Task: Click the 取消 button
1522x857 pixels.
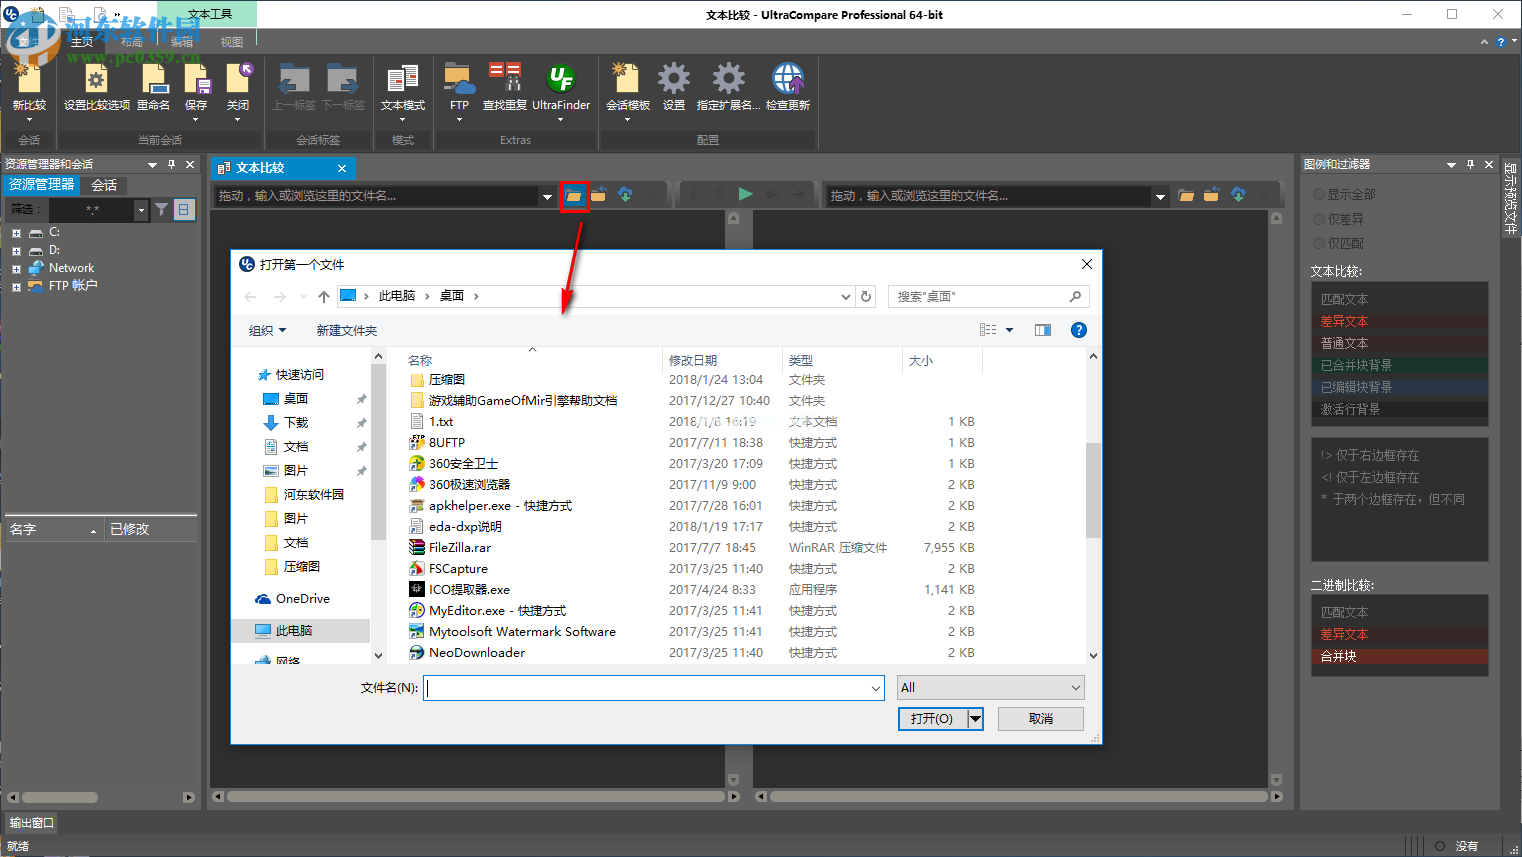Action: tap(1041, 718)
